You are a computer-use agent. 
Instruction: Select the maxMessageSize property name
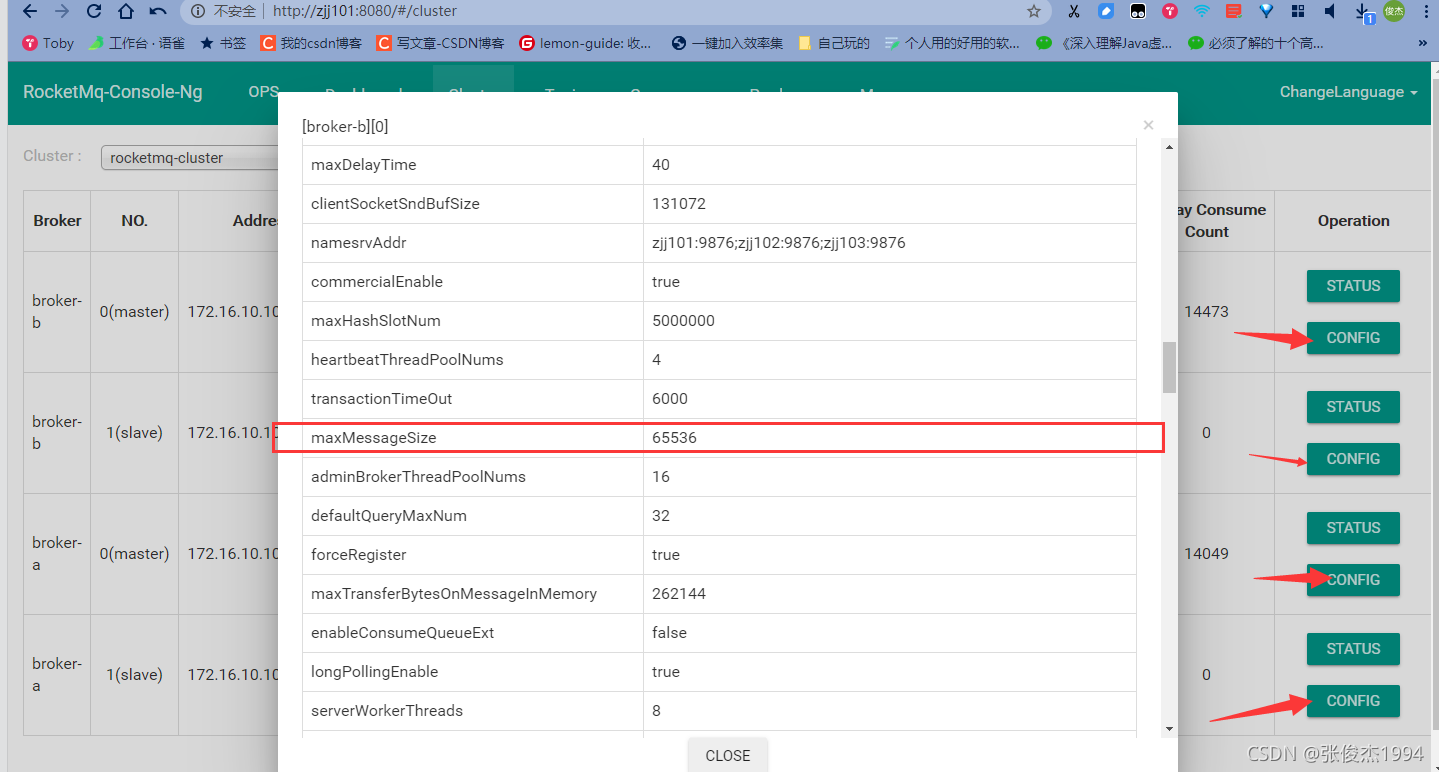click(x=374, y=438)
